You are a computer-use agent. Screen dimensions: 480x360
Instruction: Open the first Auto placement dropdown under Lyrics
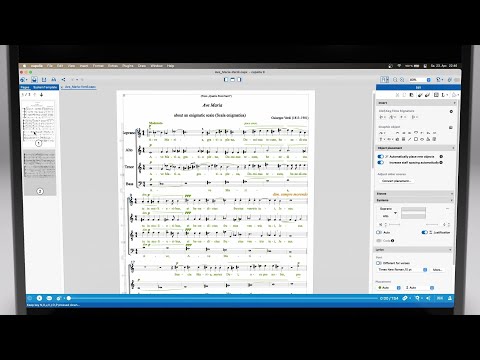tap(398, 287)
